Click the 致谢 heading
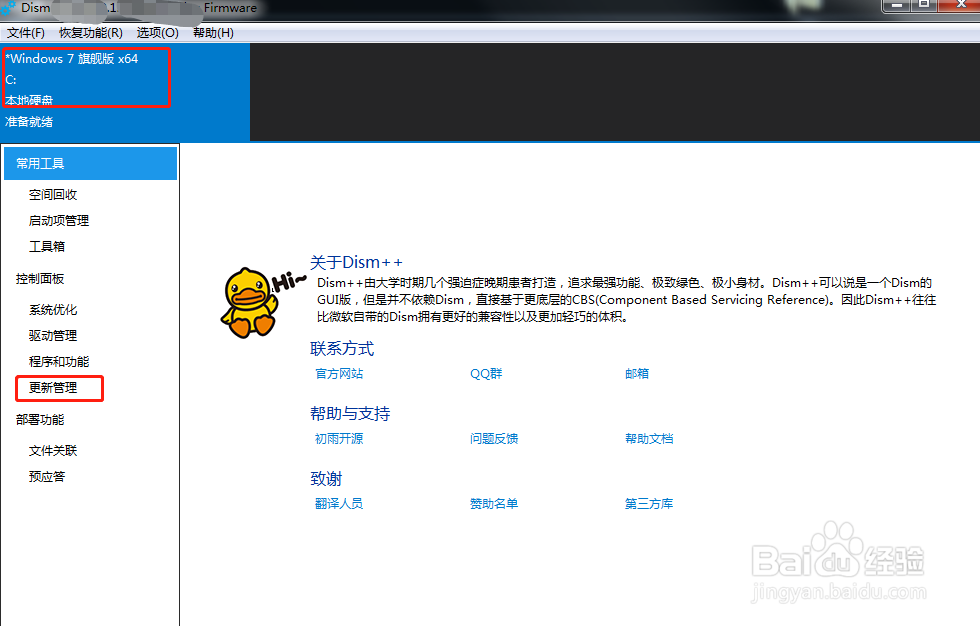Viewport: 980px width, 626px height. click(x=326, y=479)
